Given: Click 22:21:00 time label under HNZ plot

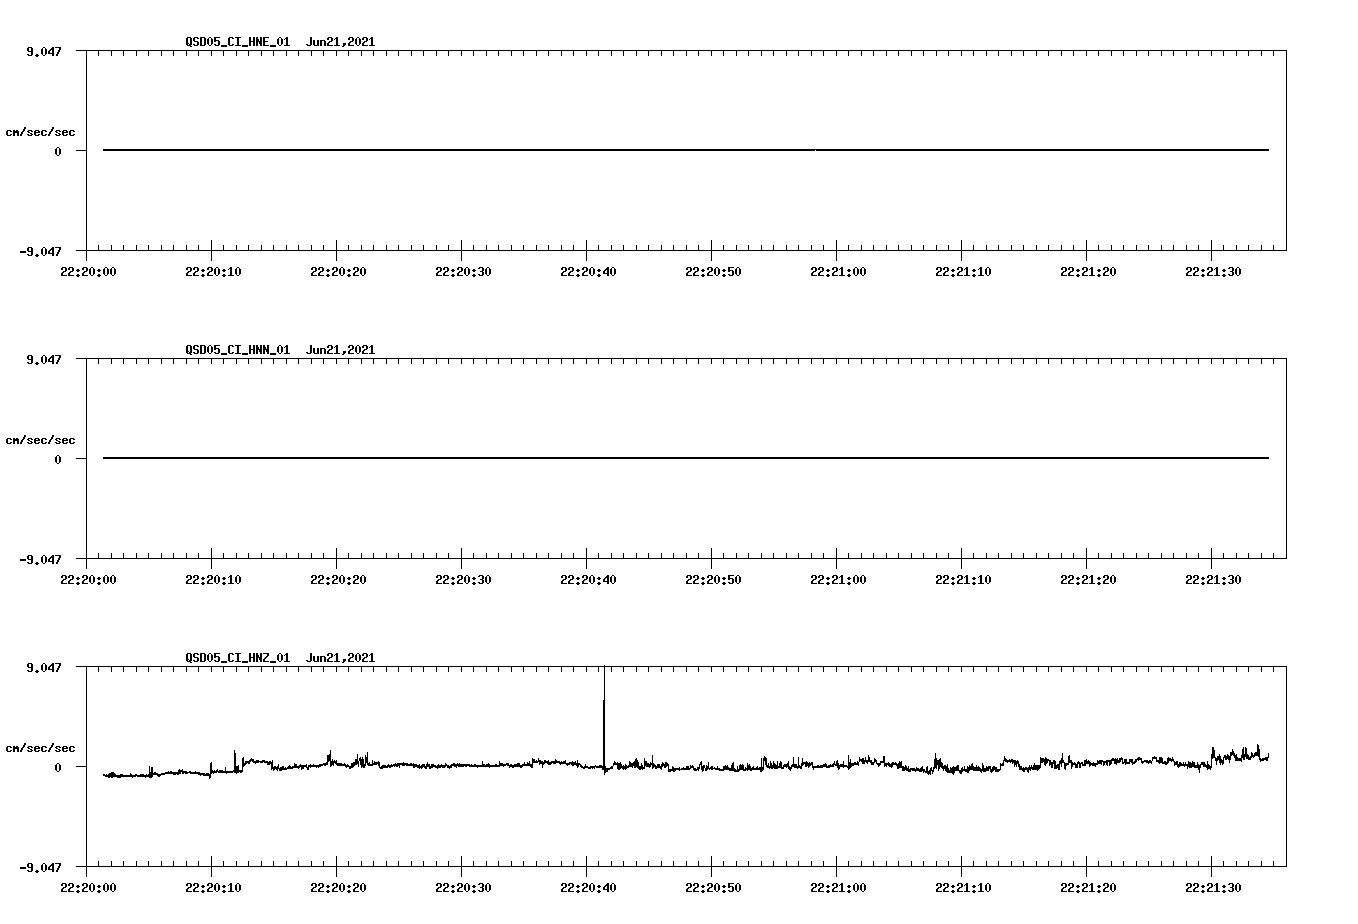Looking at the screenshot, I should click(x=838, y=887).
